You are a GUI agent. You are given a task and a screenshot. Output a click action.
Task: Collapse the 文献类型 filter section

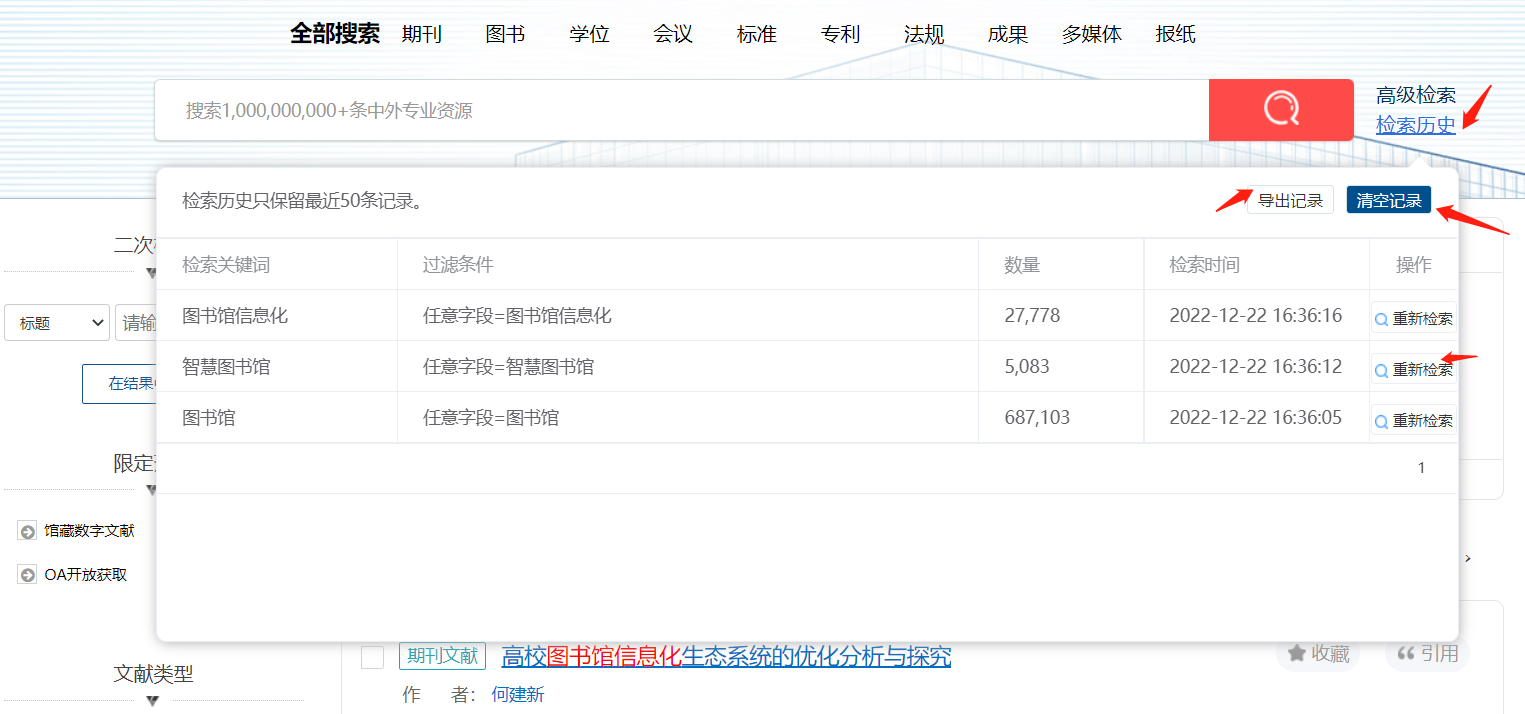click(152, 700)
